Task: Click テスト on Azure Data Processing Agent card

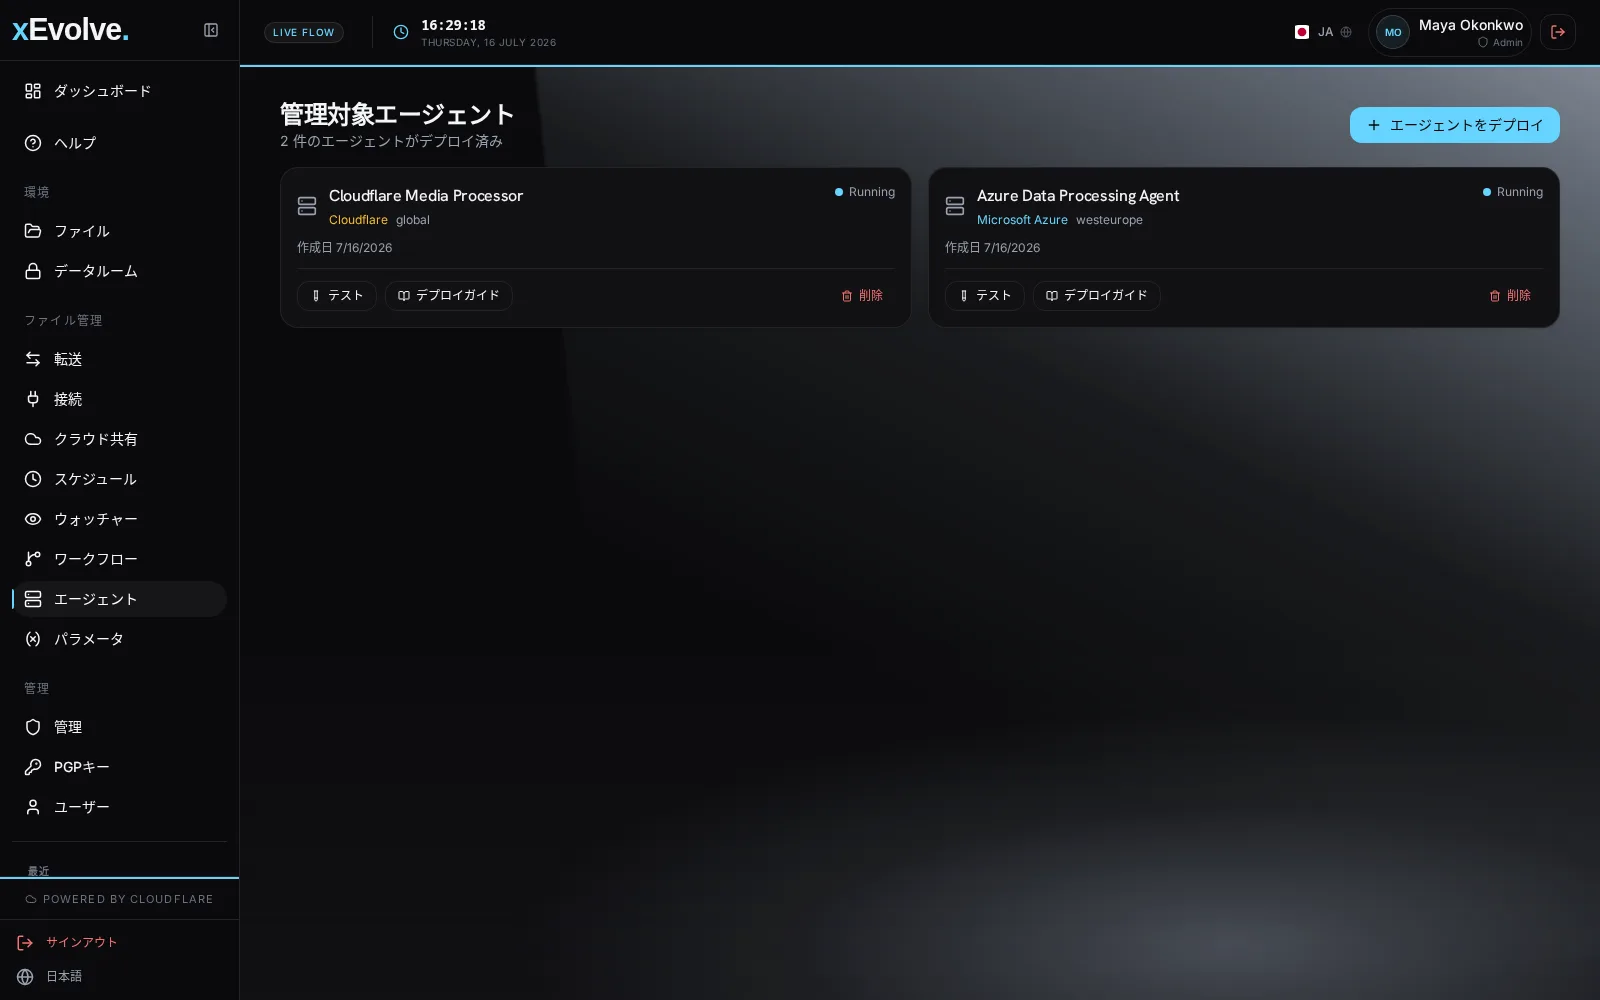Action: (x=985, y=295)
